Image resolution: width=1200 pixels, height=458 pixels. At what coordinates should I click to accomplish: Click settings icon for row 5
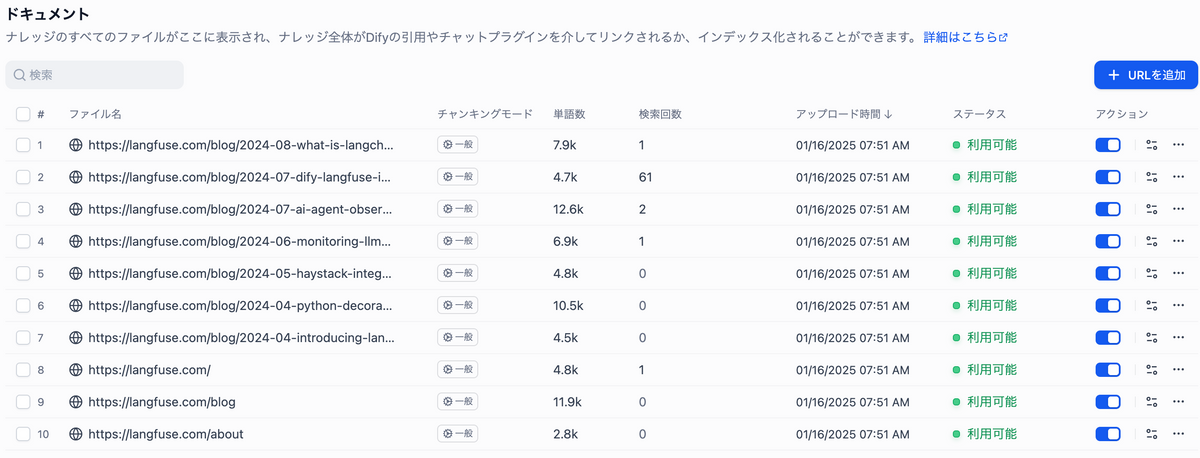[x=1151, y=273]
